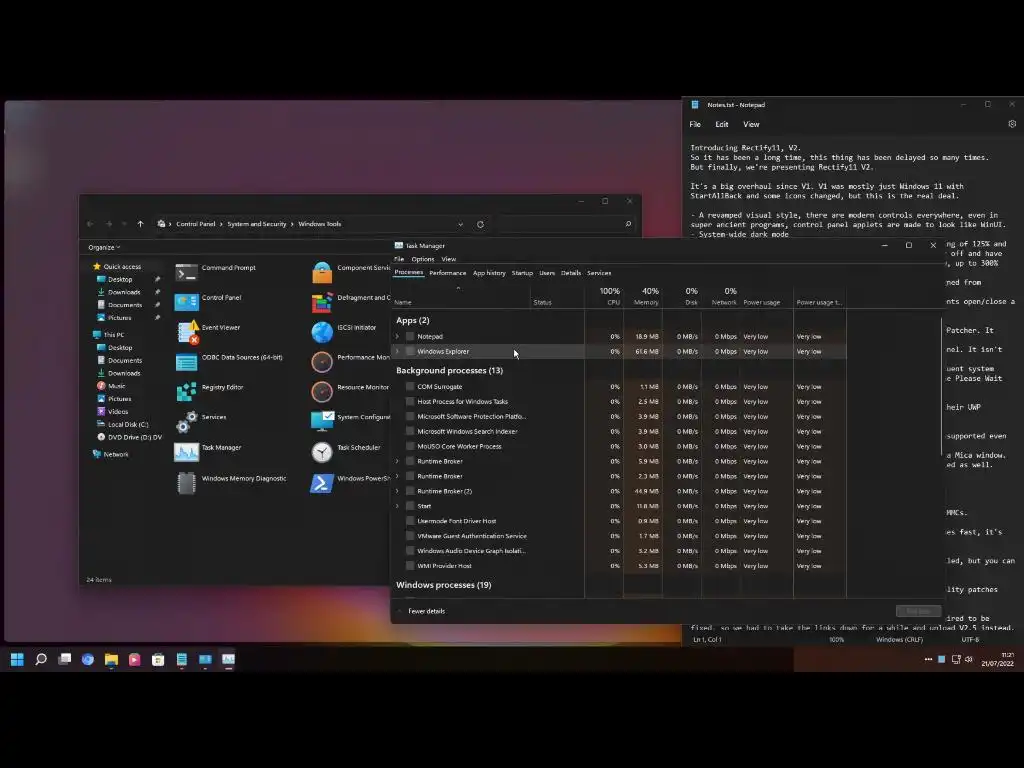Open the Organize dropdown in Explorer
The width and height of the screenshot is (1024, 768).
104,248
